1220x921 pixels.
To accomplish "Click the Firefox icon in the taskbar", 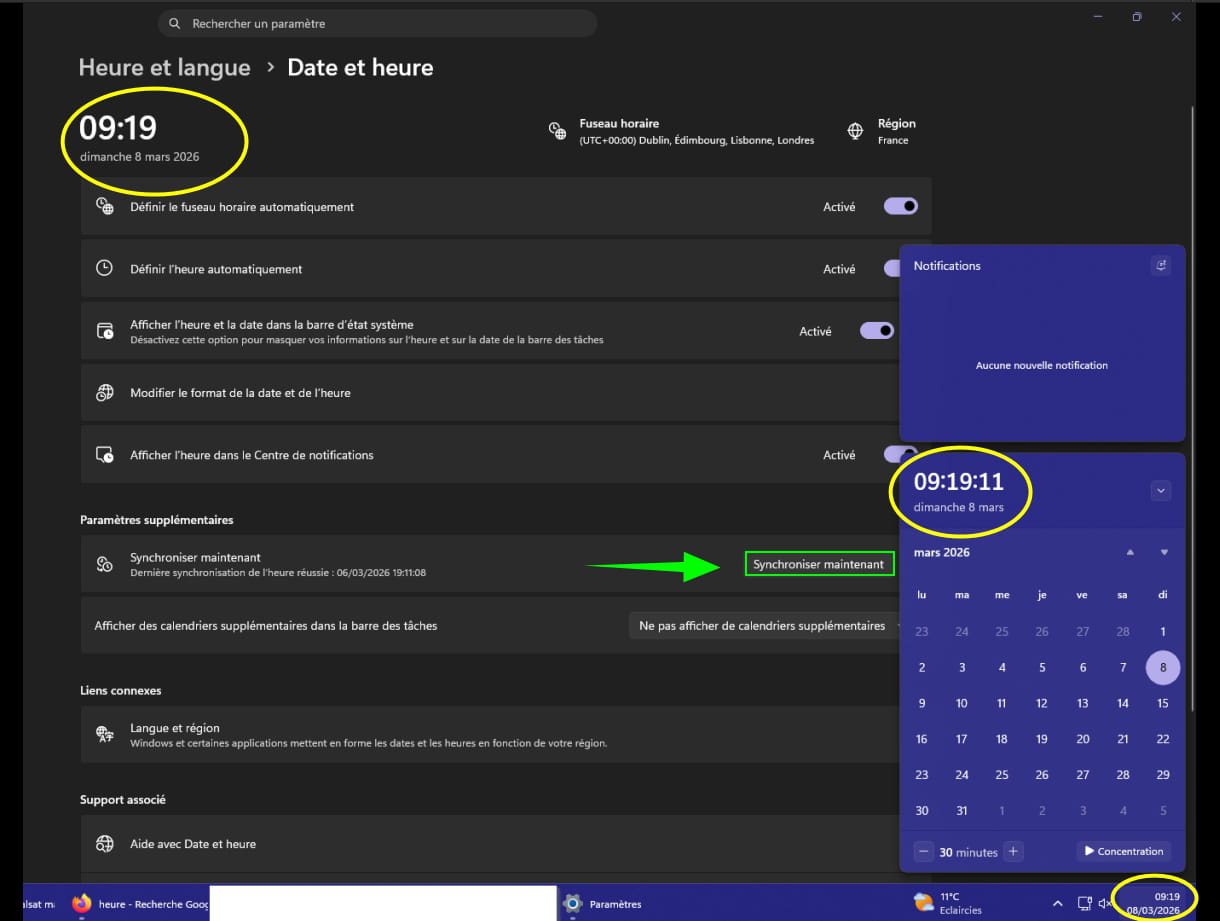I will [82, 904].
